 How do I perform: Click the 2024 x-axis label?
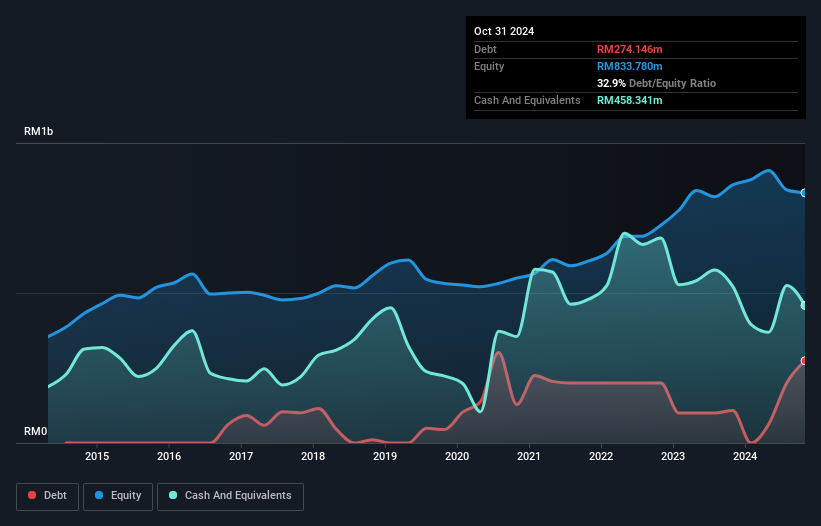click(x=745, y=456)
